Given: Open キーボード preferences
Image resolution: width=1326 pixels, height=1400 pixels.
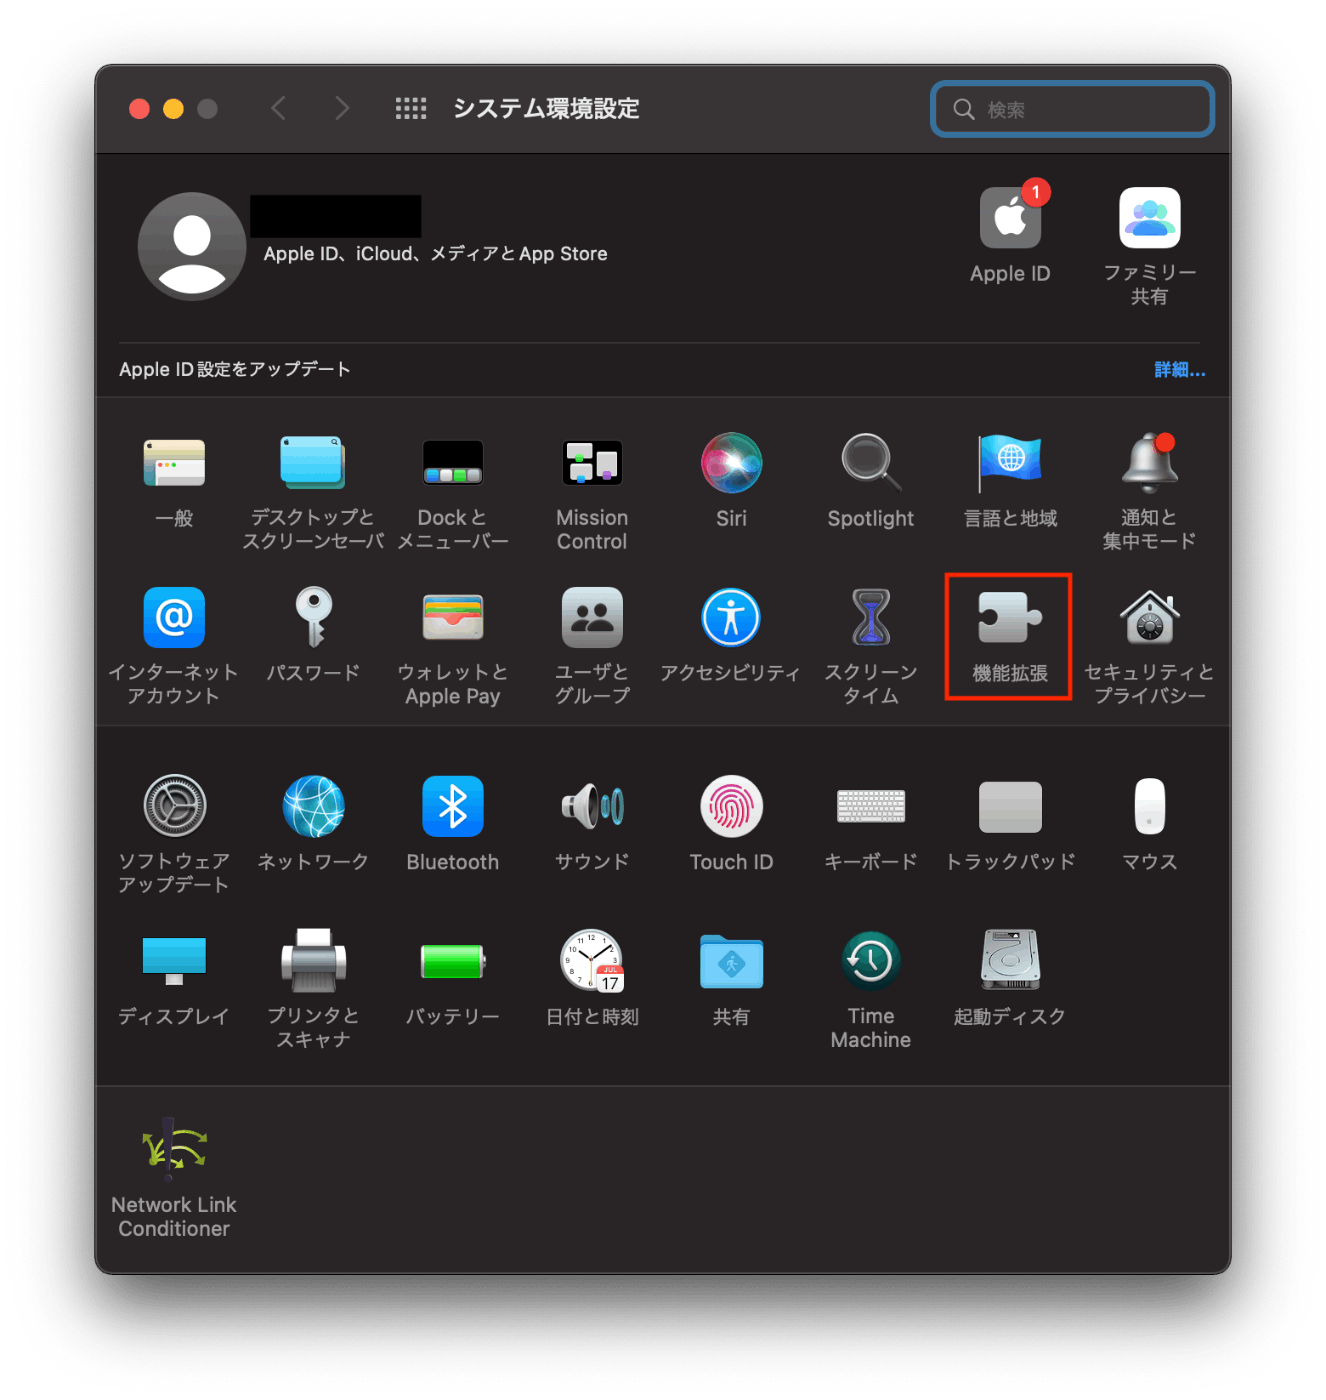Looking at the screenshot, I should pyautogui.click(x=871, y=806).
